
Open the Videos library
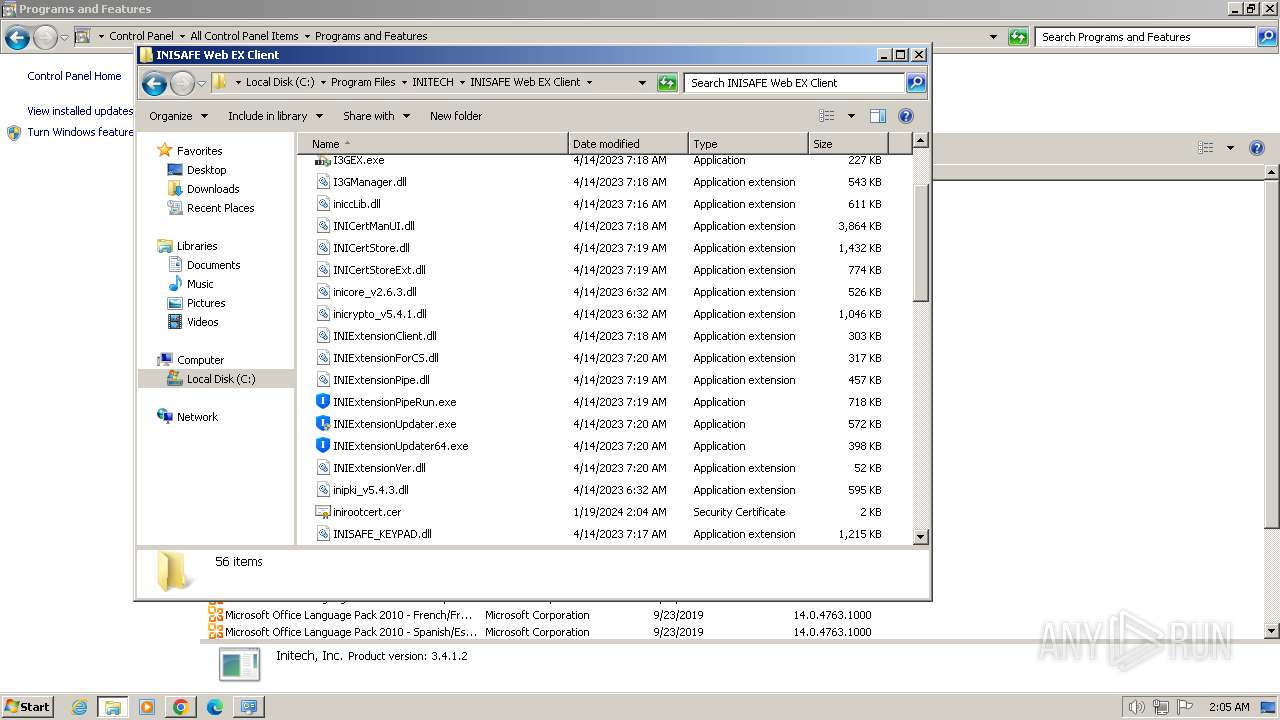click(x=202, y=322)
